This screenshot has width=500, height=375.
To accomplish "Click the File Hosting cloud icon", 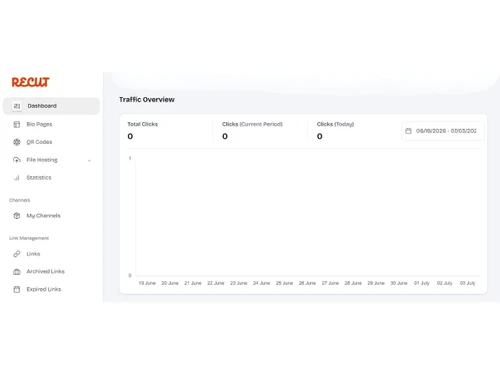I will [x=17, y=160].
